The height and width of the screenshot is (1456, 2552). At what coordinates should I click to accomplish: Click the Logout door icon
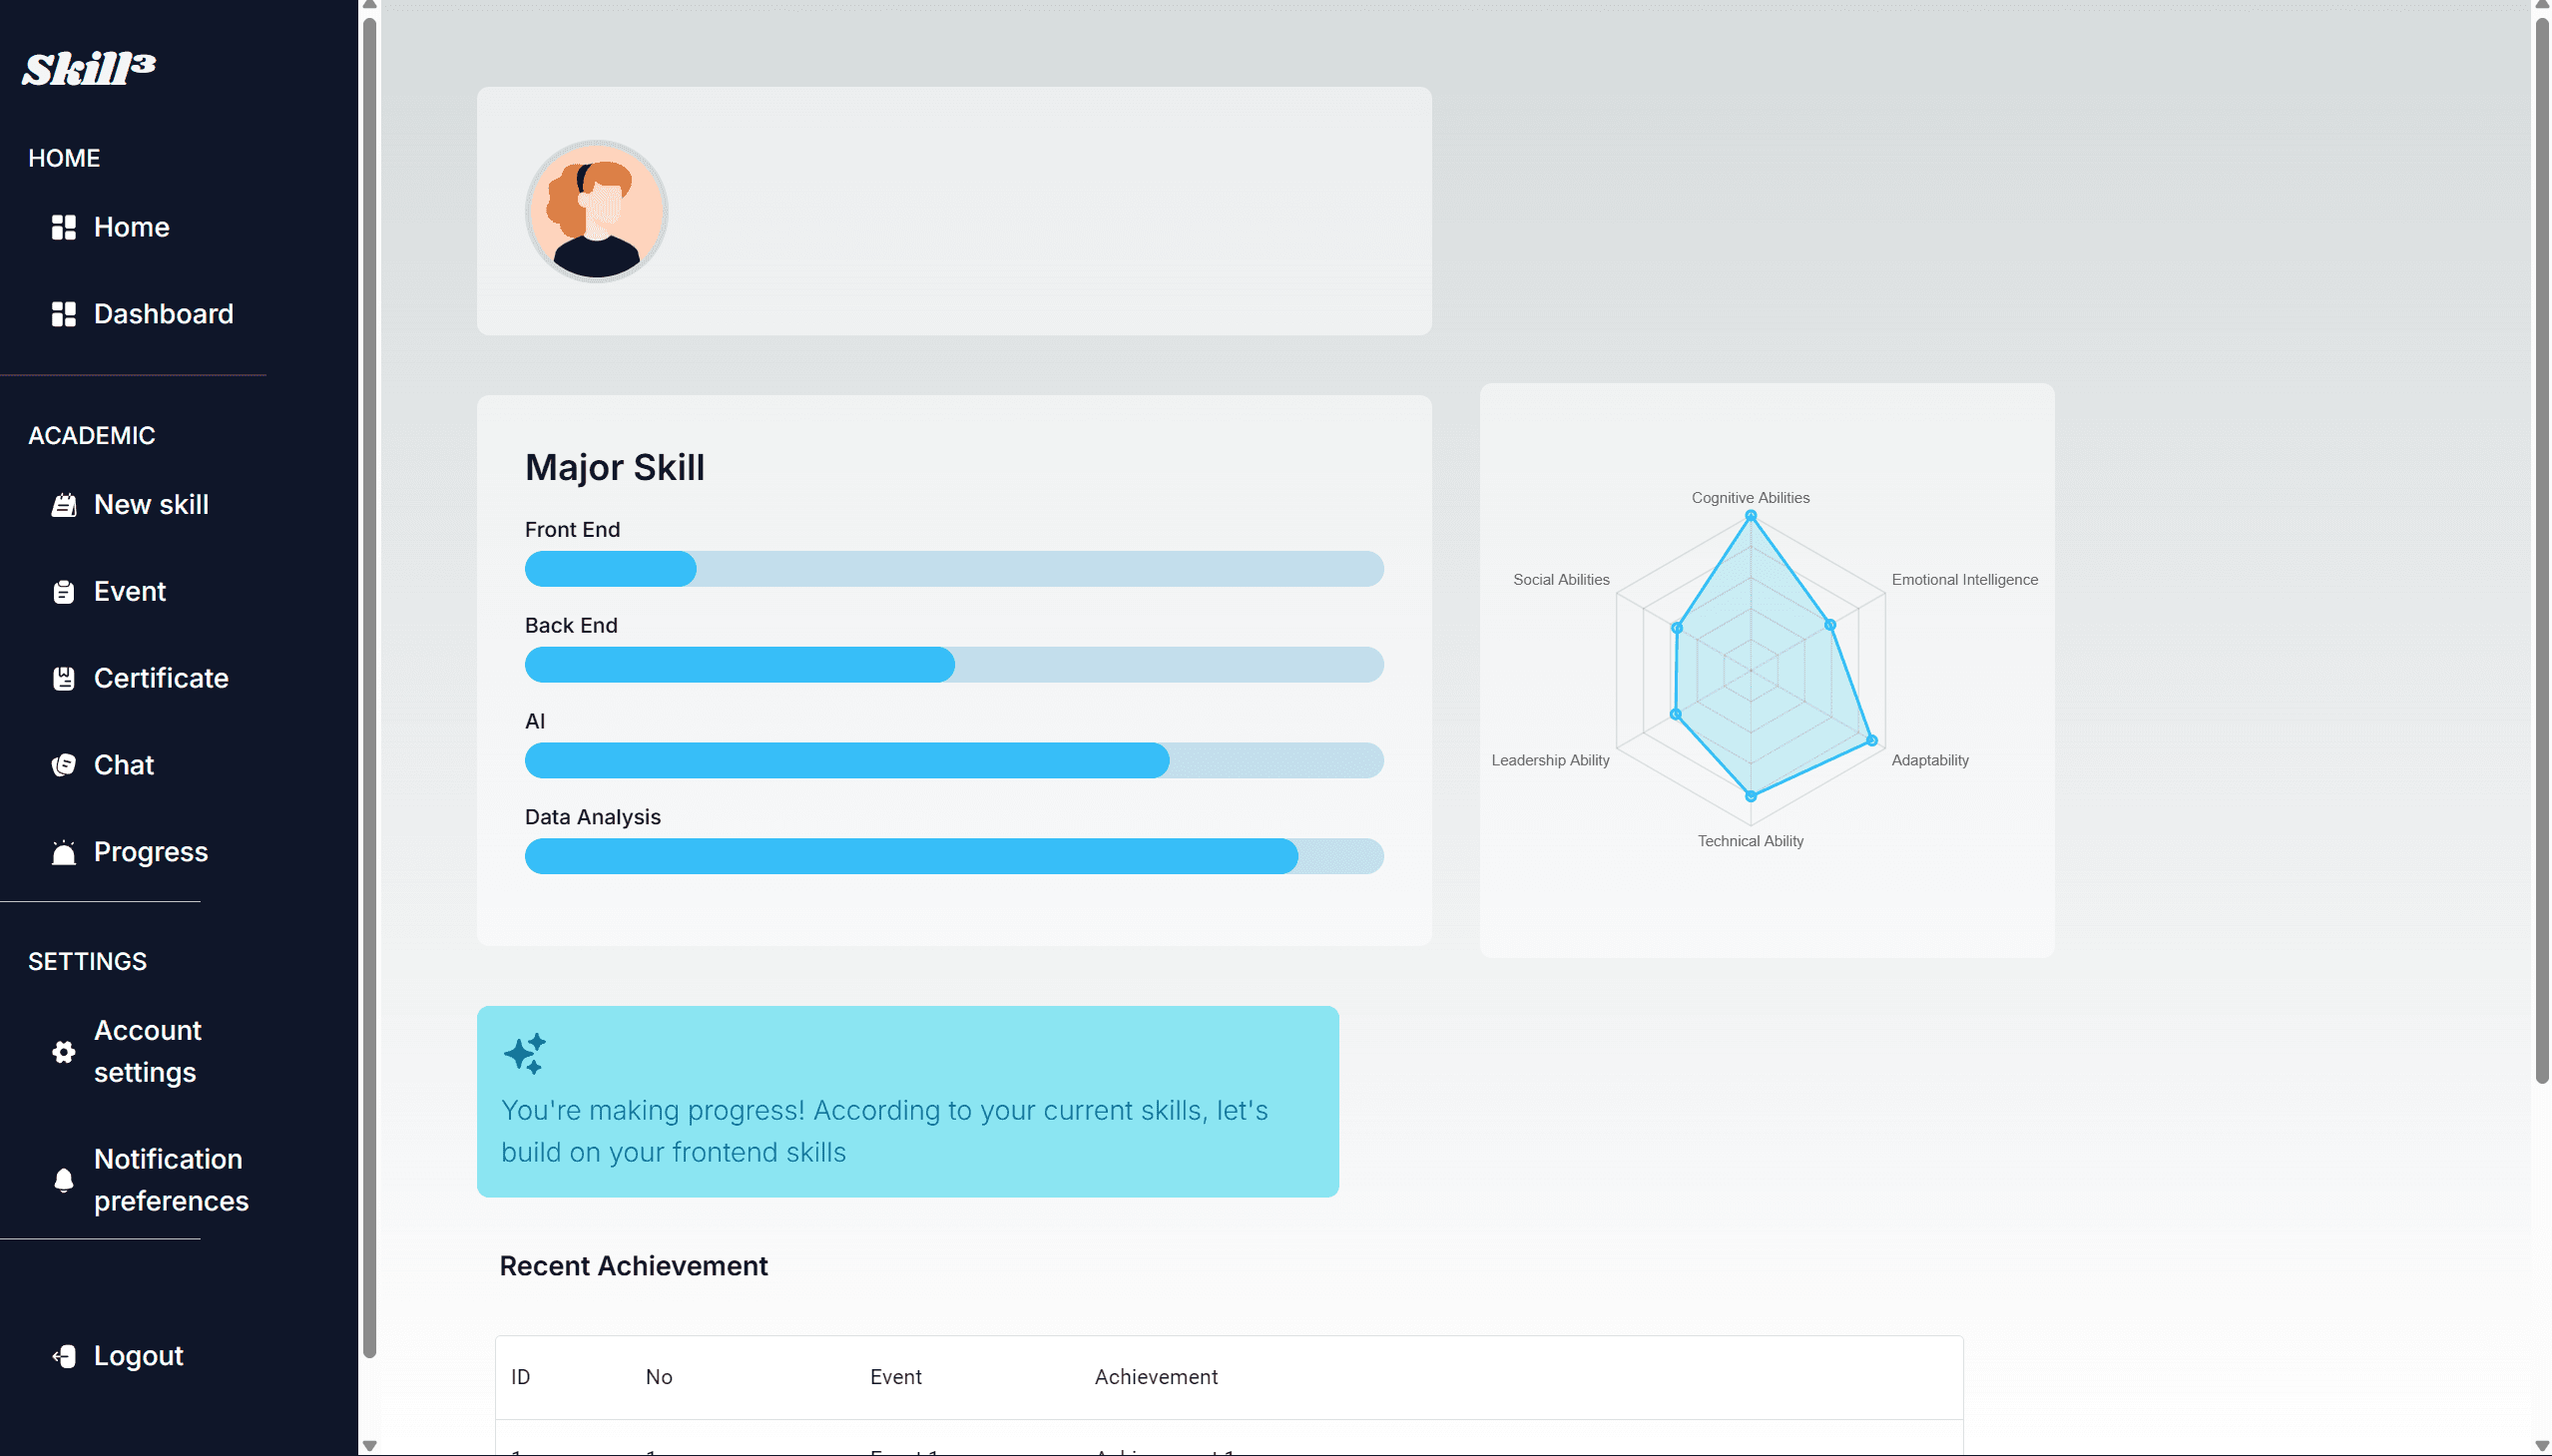coord(63,1356)
